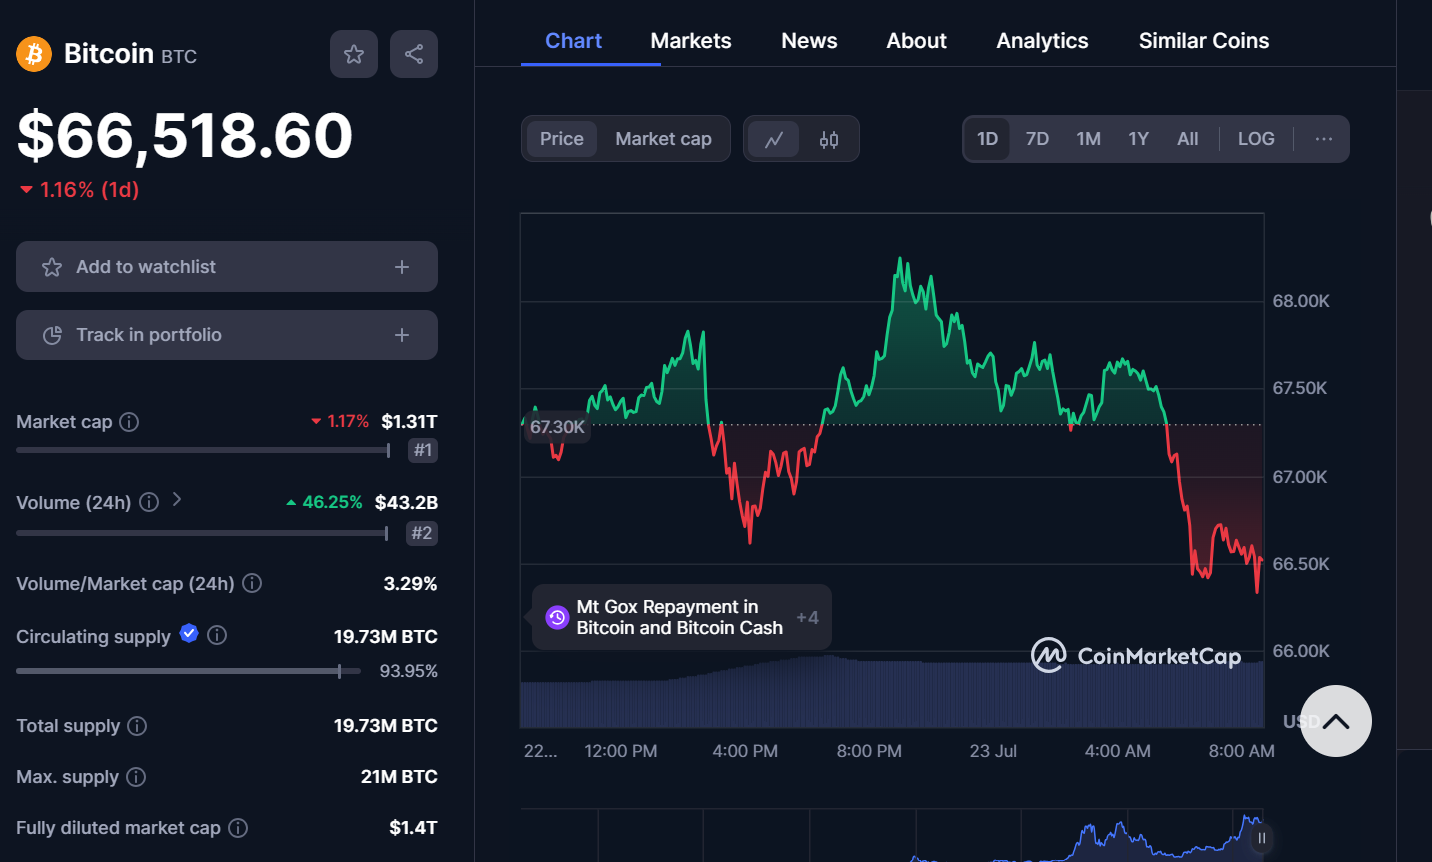Image resolution: width=1432 pixels, height=862 pixels.
Task: Switch chart view to Market cap
Action: pyautogui.click(x=663, y=138)
